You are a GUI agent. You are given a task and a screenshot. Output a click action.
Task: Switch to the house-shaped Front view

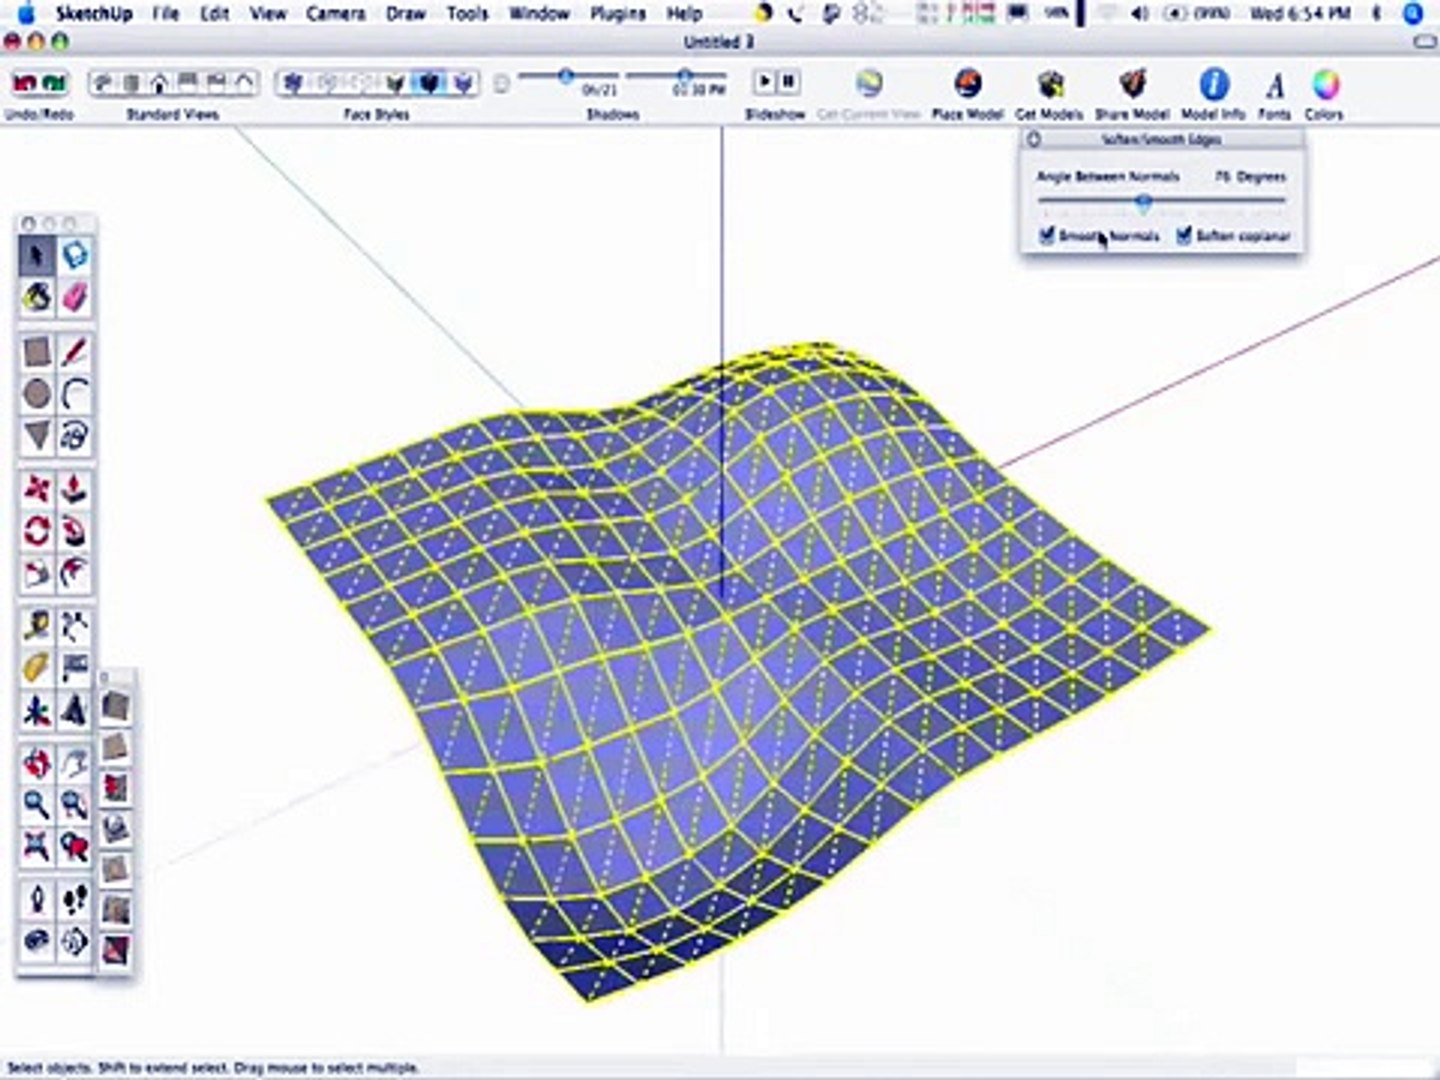(159, 83)
